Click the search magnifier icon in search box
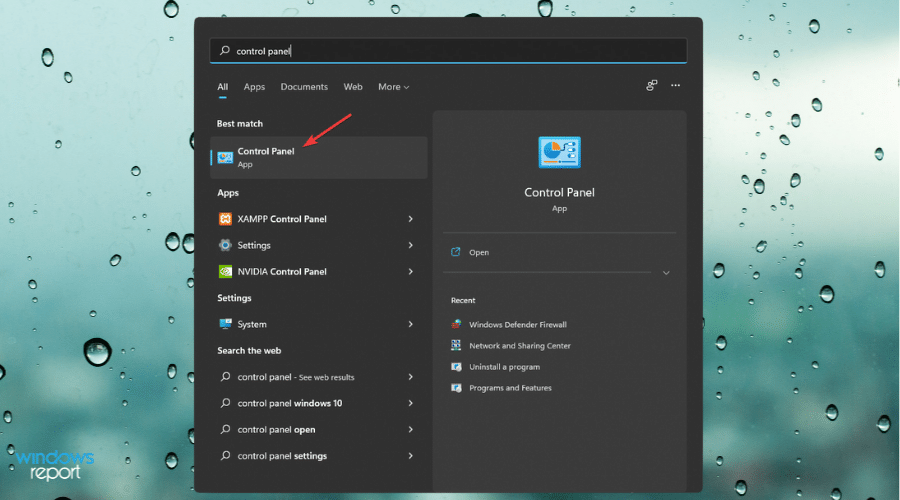Viewport: 900px width, 500px height. [x=225, y=51]
